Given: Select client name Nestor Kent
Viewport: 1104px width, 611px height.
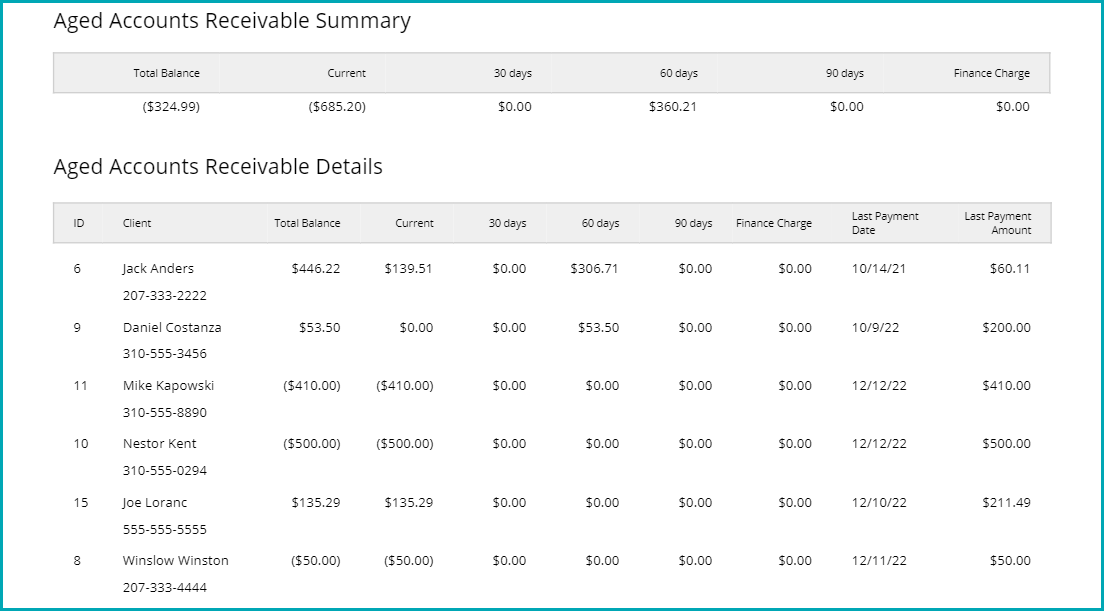Looking at the screenshot, I should click(159, 444).
